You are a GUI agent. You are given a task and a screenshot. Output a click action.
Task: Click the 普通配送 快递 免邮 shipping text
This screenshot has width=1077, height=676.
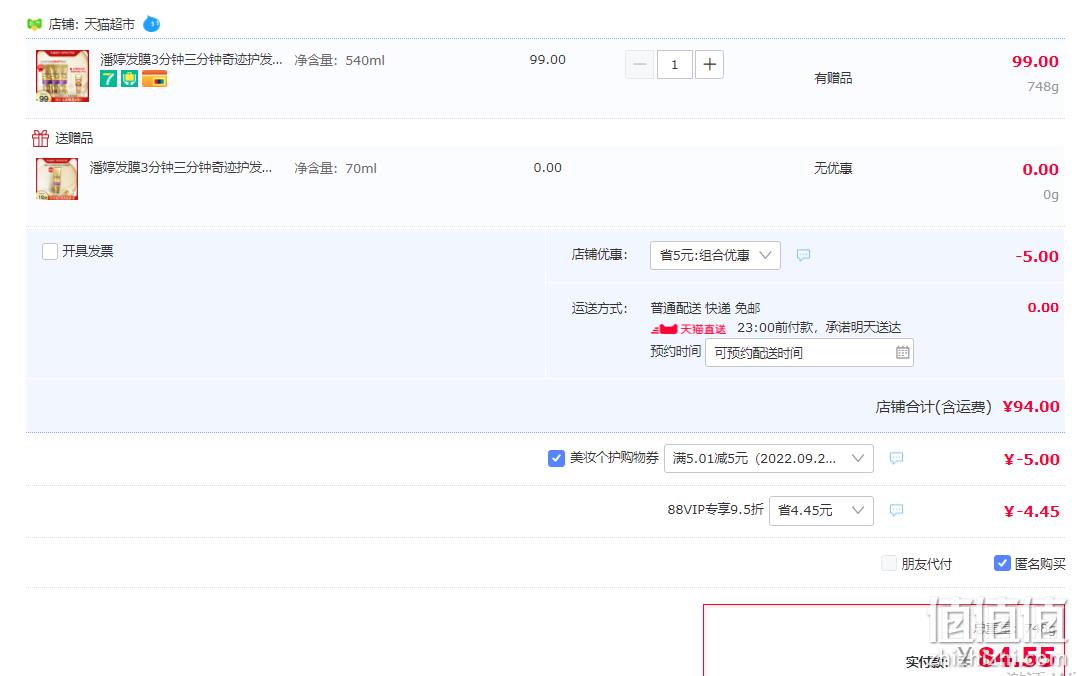tap(705, 308)
